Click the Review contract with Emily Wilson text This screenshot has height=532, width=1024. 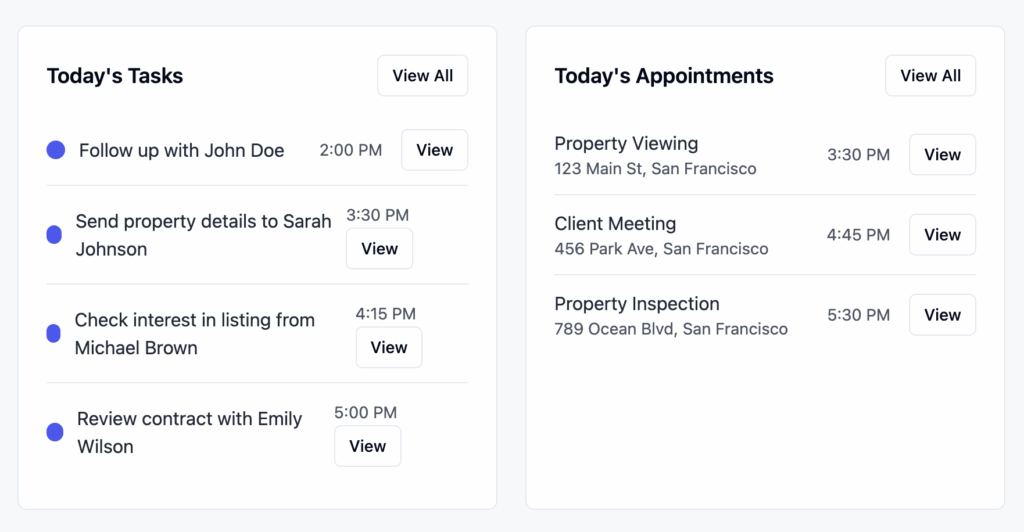(189, 432)
